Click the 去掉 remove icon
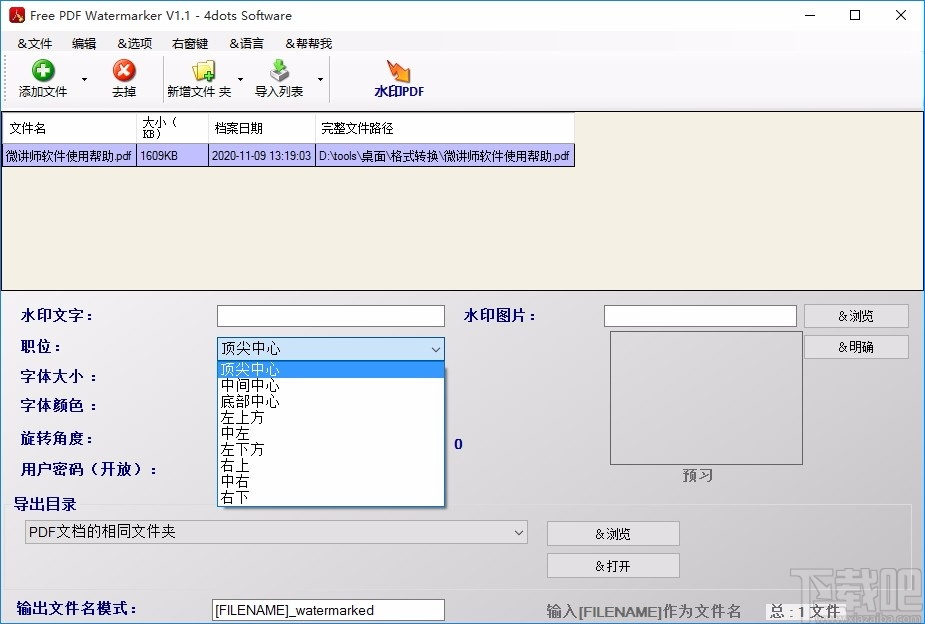The image size is (925, 624). coord(124,71)
